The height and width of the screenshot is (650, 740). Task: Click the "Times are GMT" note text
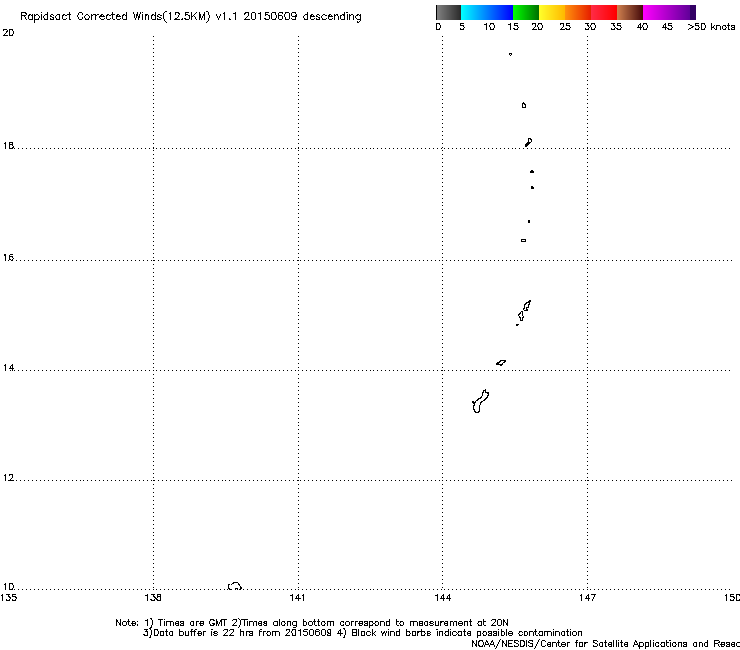[x=192, y=623]
